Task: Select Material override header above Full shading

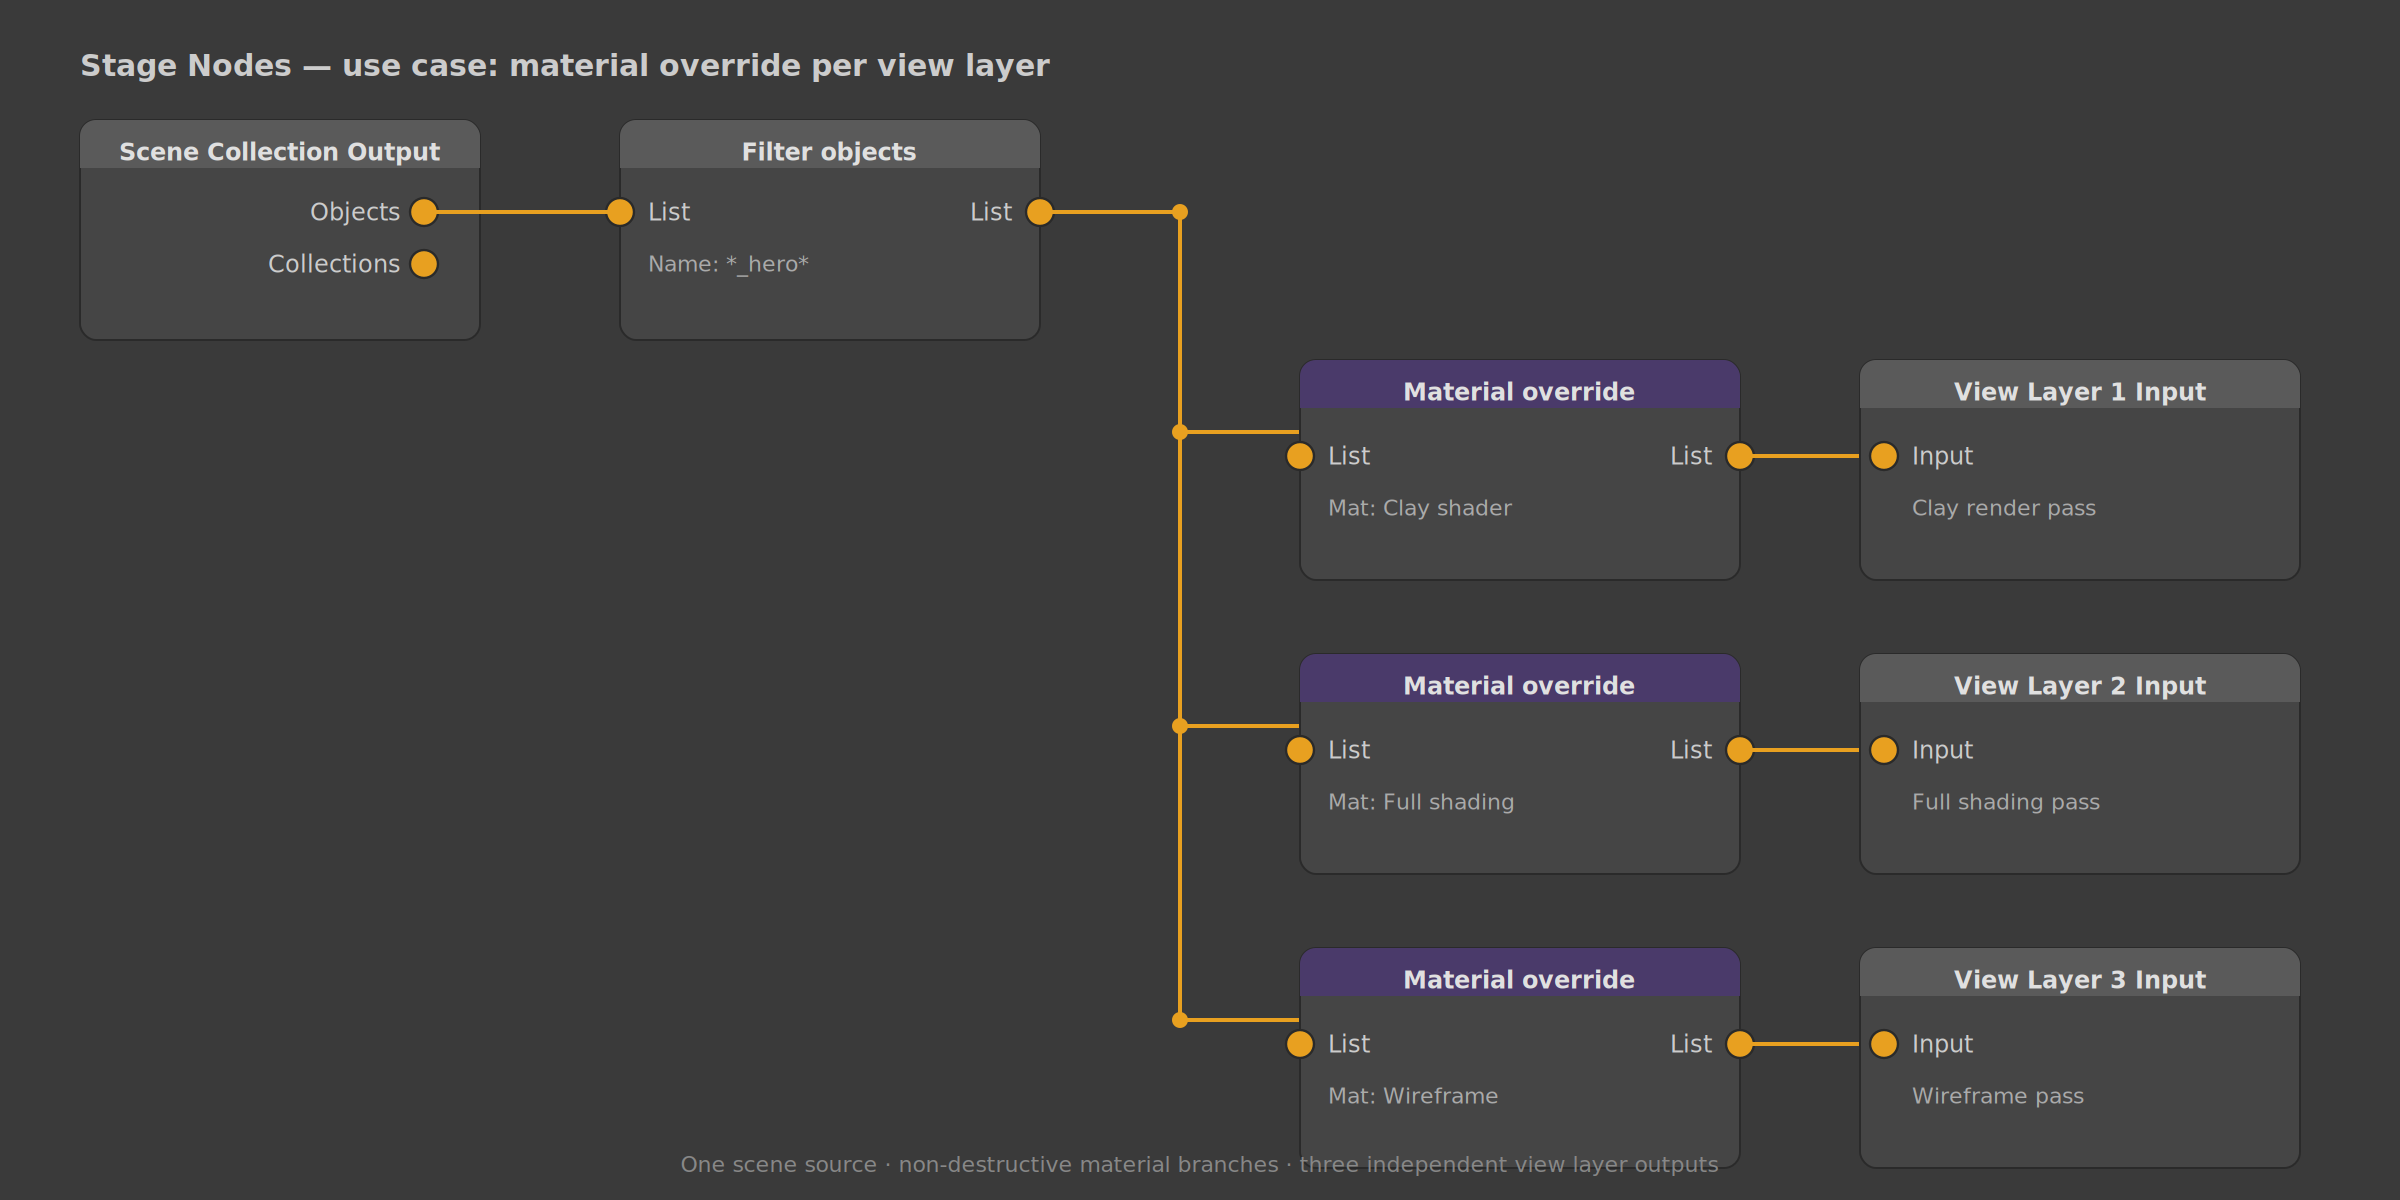Action: click(1520, 679)
